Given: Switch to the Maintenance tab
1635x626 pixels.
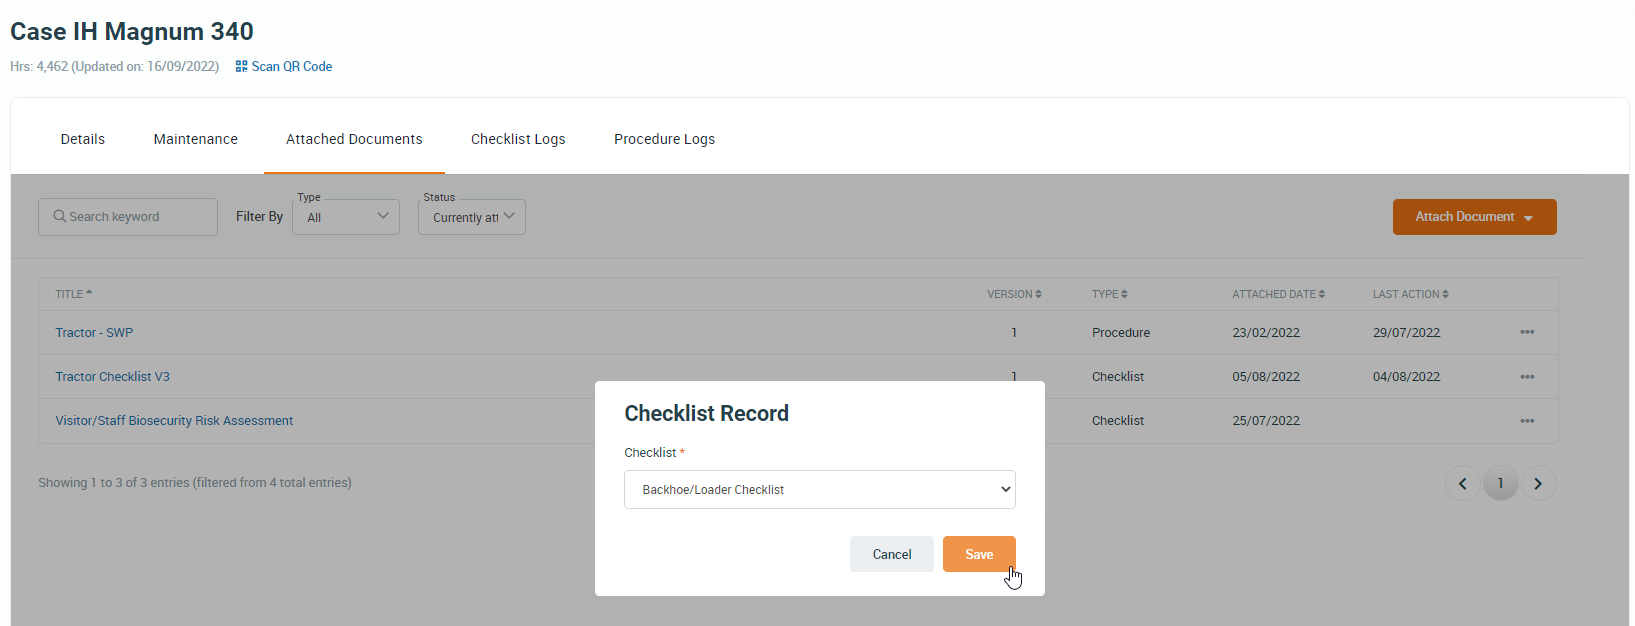Looking at the screenshot, I should coord(196,139).
